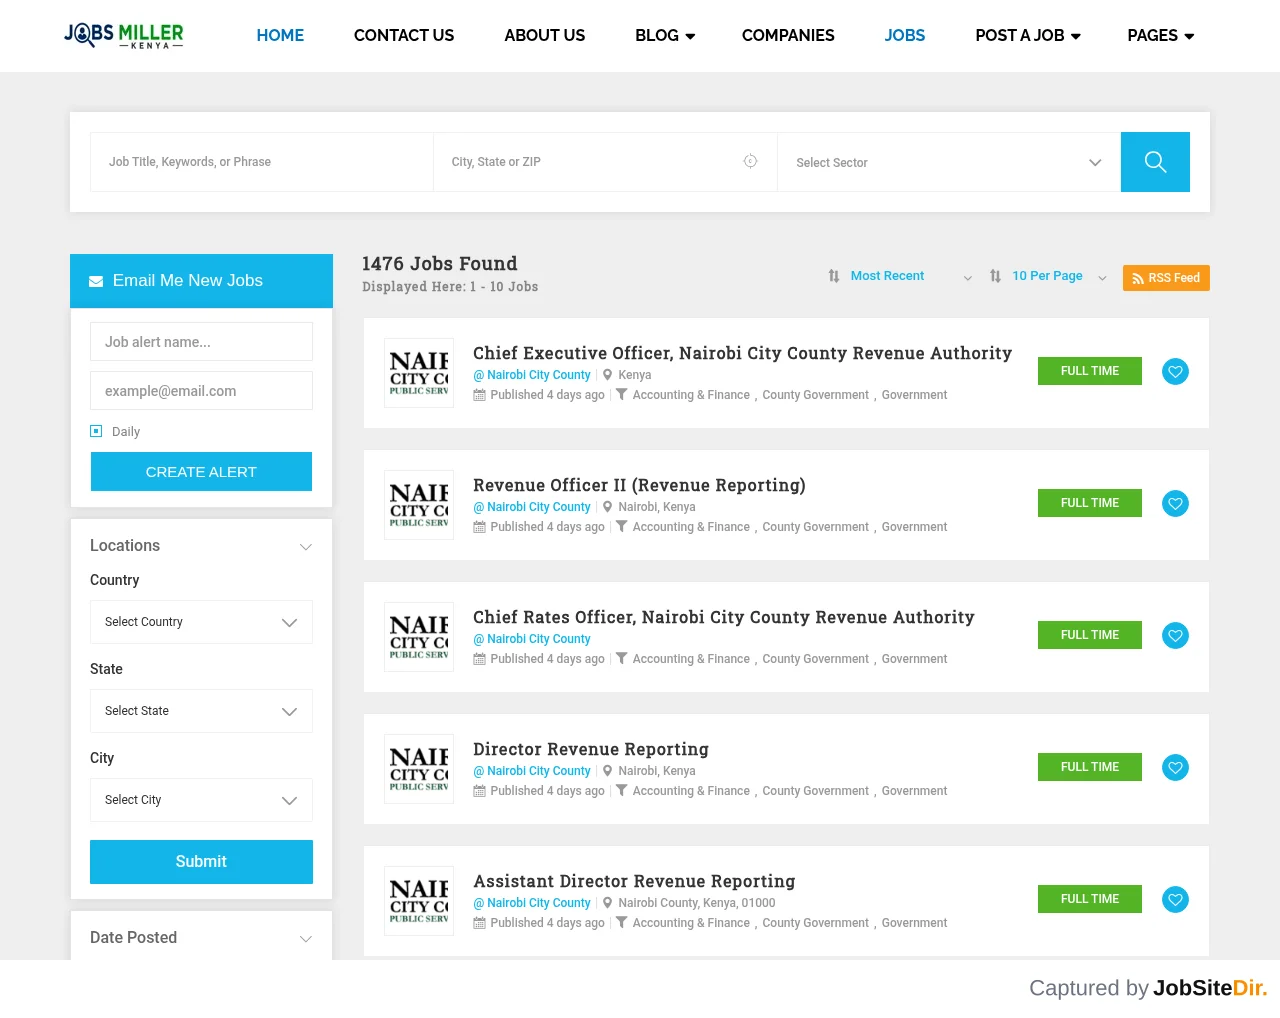
Task: Open the Select City dropdown
Action: [x=201, y=800]
